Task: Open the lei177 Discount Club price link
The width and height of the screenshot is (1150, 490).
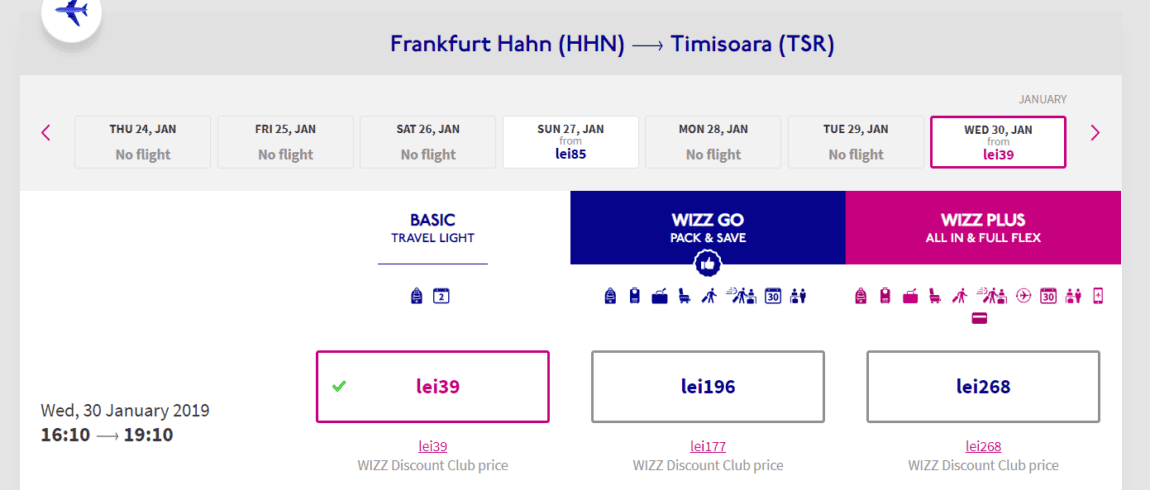Action: click(708, 447)
